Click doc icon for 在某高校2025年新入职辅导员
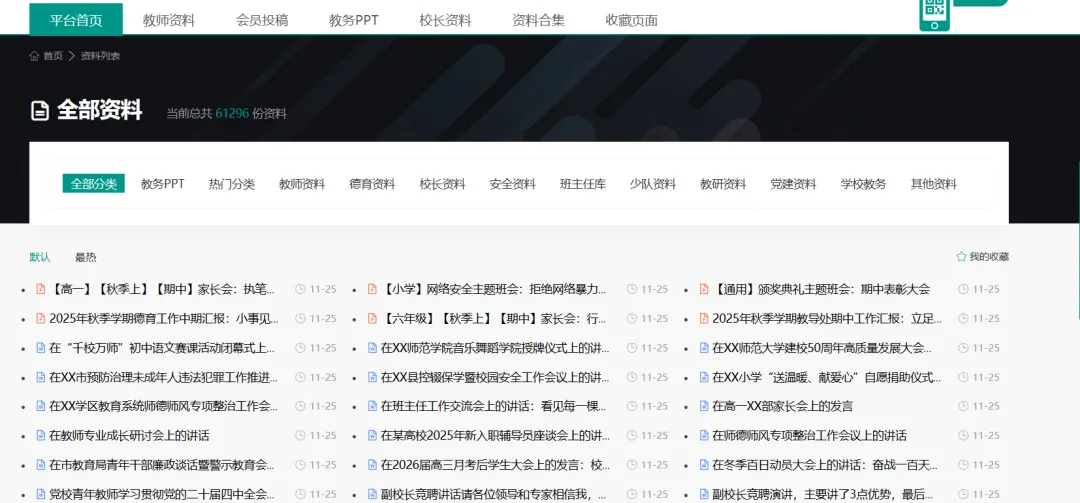Viewport: 1080px width, 503px height. click(372, 435)
